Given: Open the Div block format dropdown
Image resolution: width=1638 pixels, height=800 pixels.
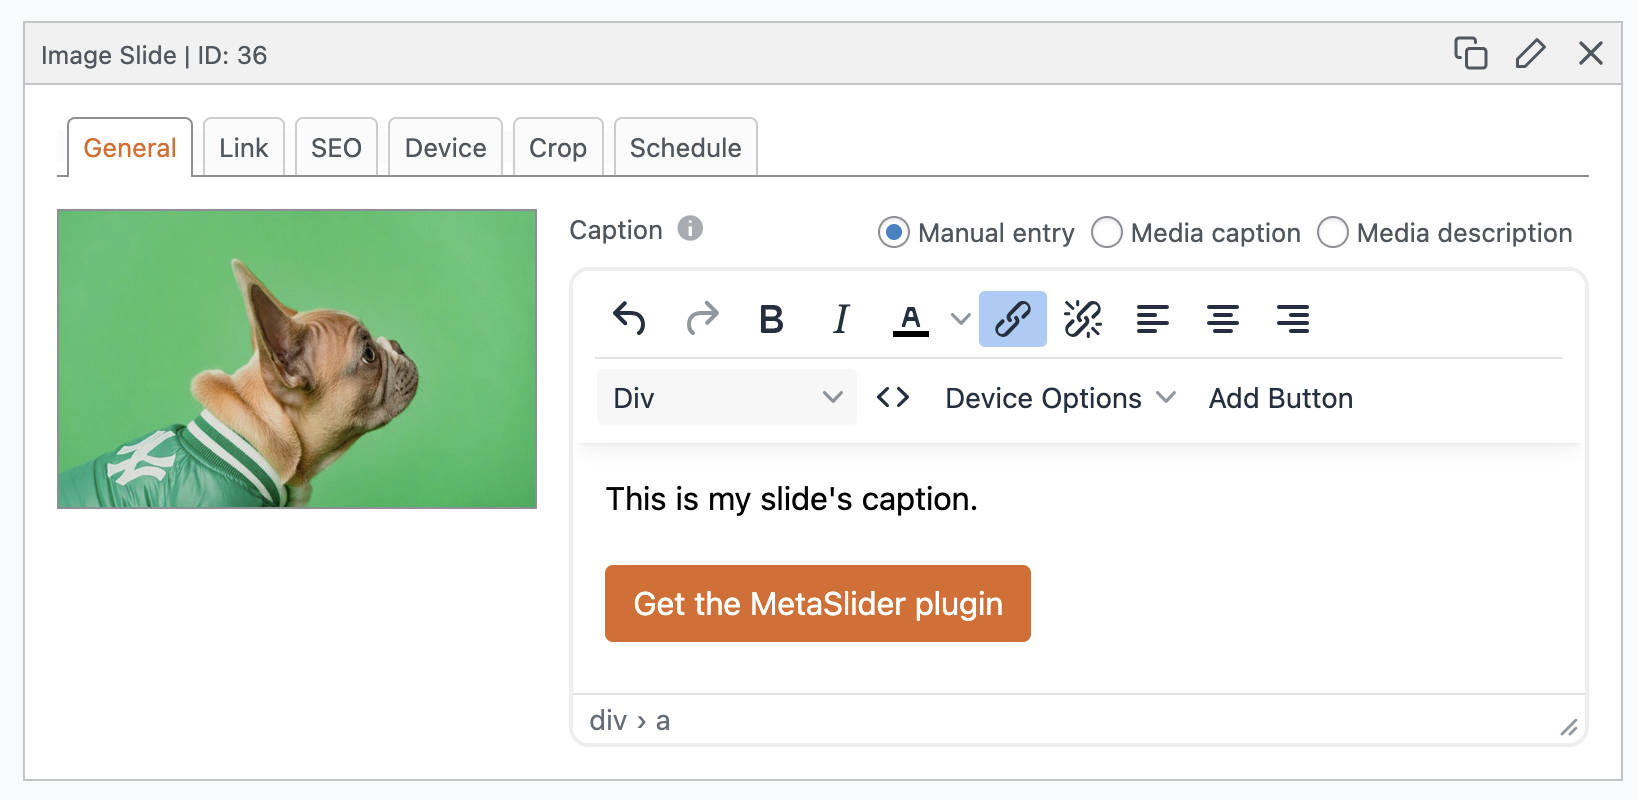Looking at the screenshot, I should coord(726,398).
